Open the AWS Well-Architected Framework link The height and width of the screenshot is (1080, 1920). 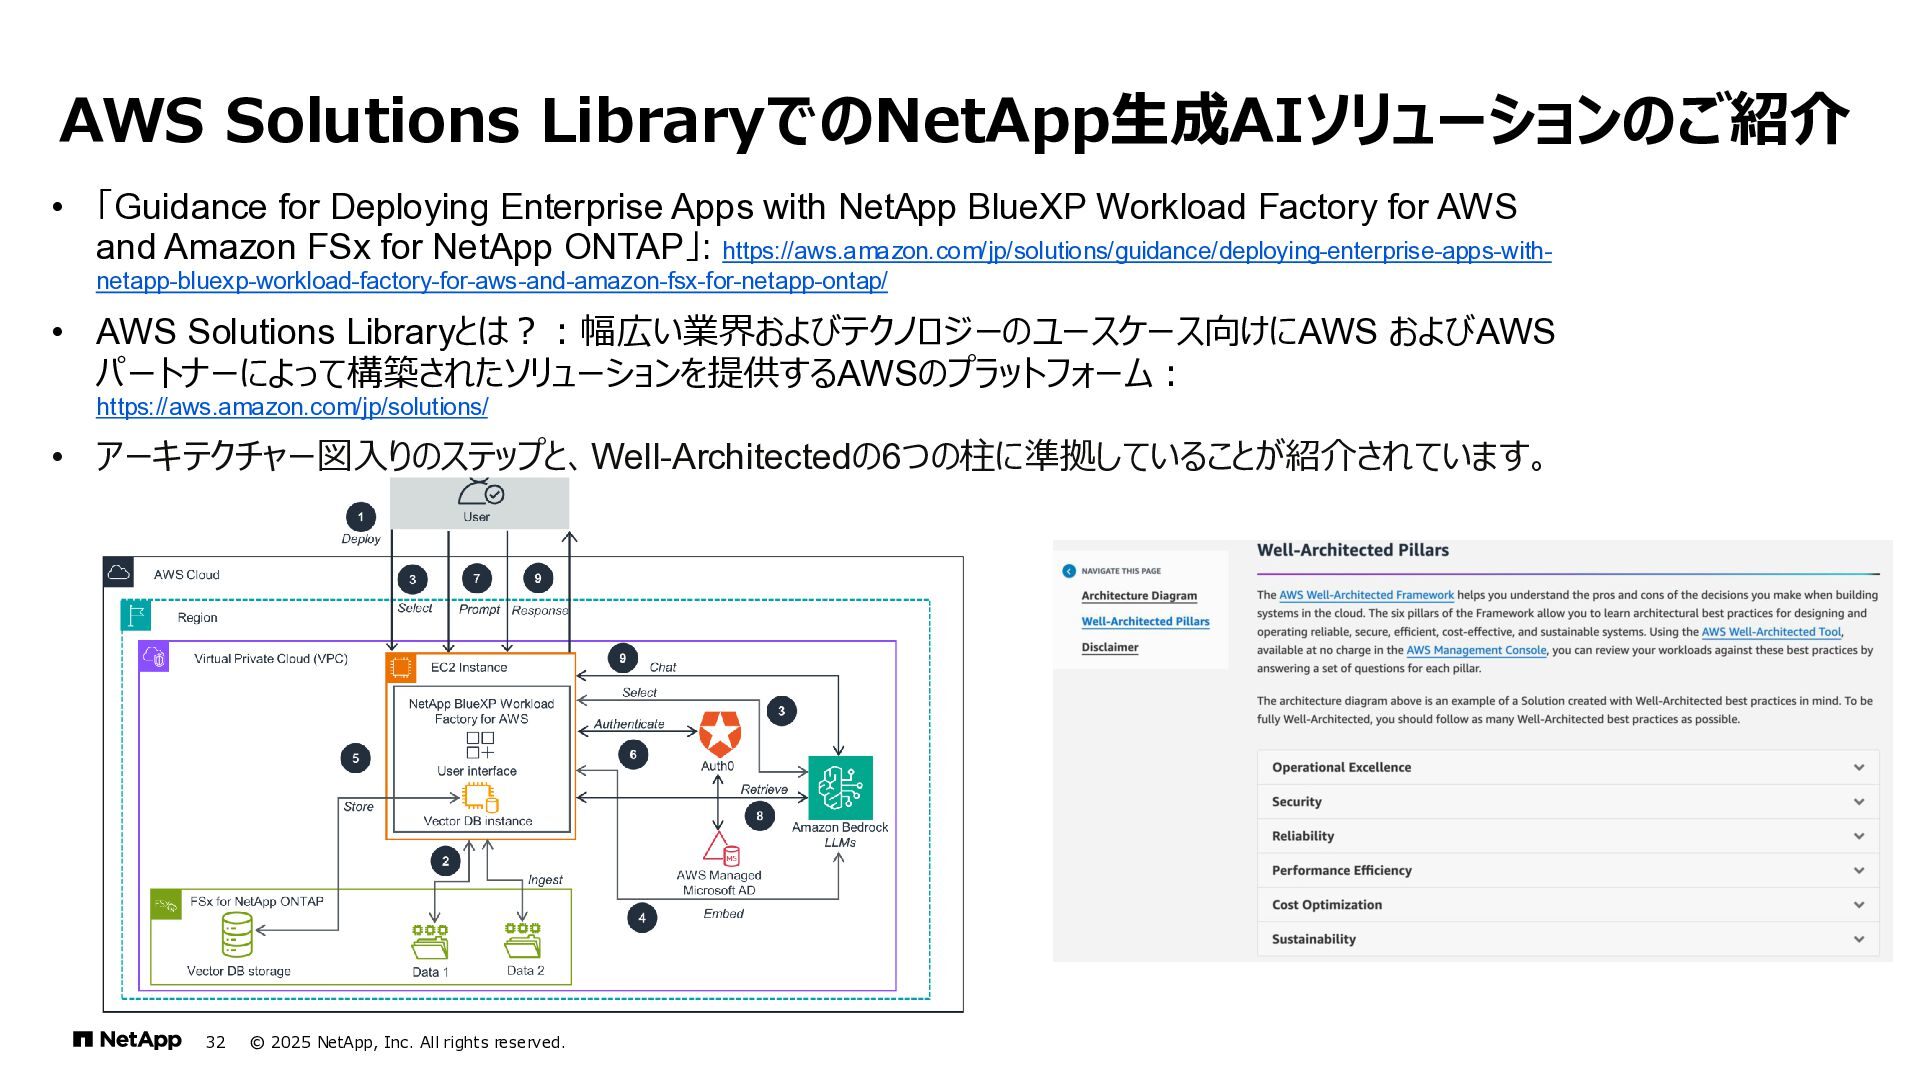coord(1366,595)
